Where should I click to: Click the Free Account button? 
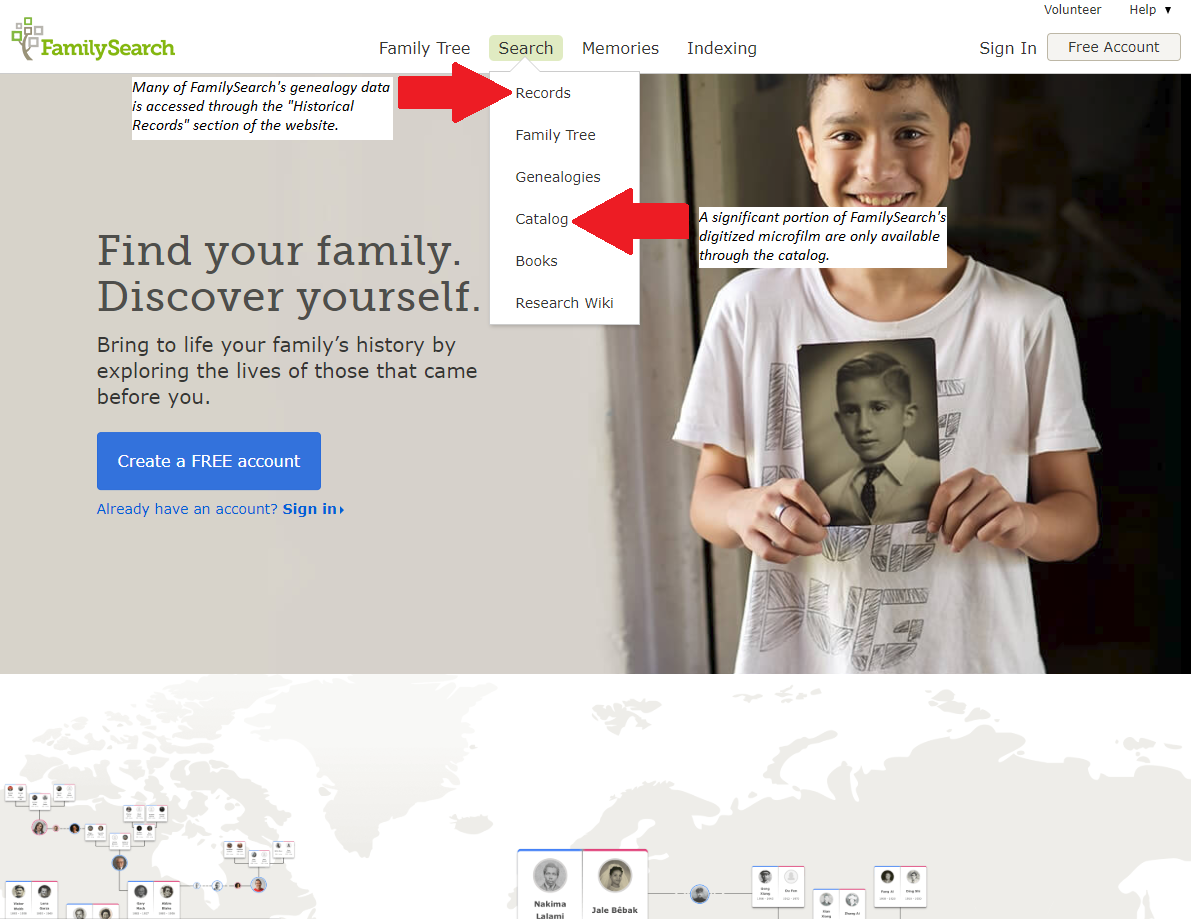(x=1113, y=47)
